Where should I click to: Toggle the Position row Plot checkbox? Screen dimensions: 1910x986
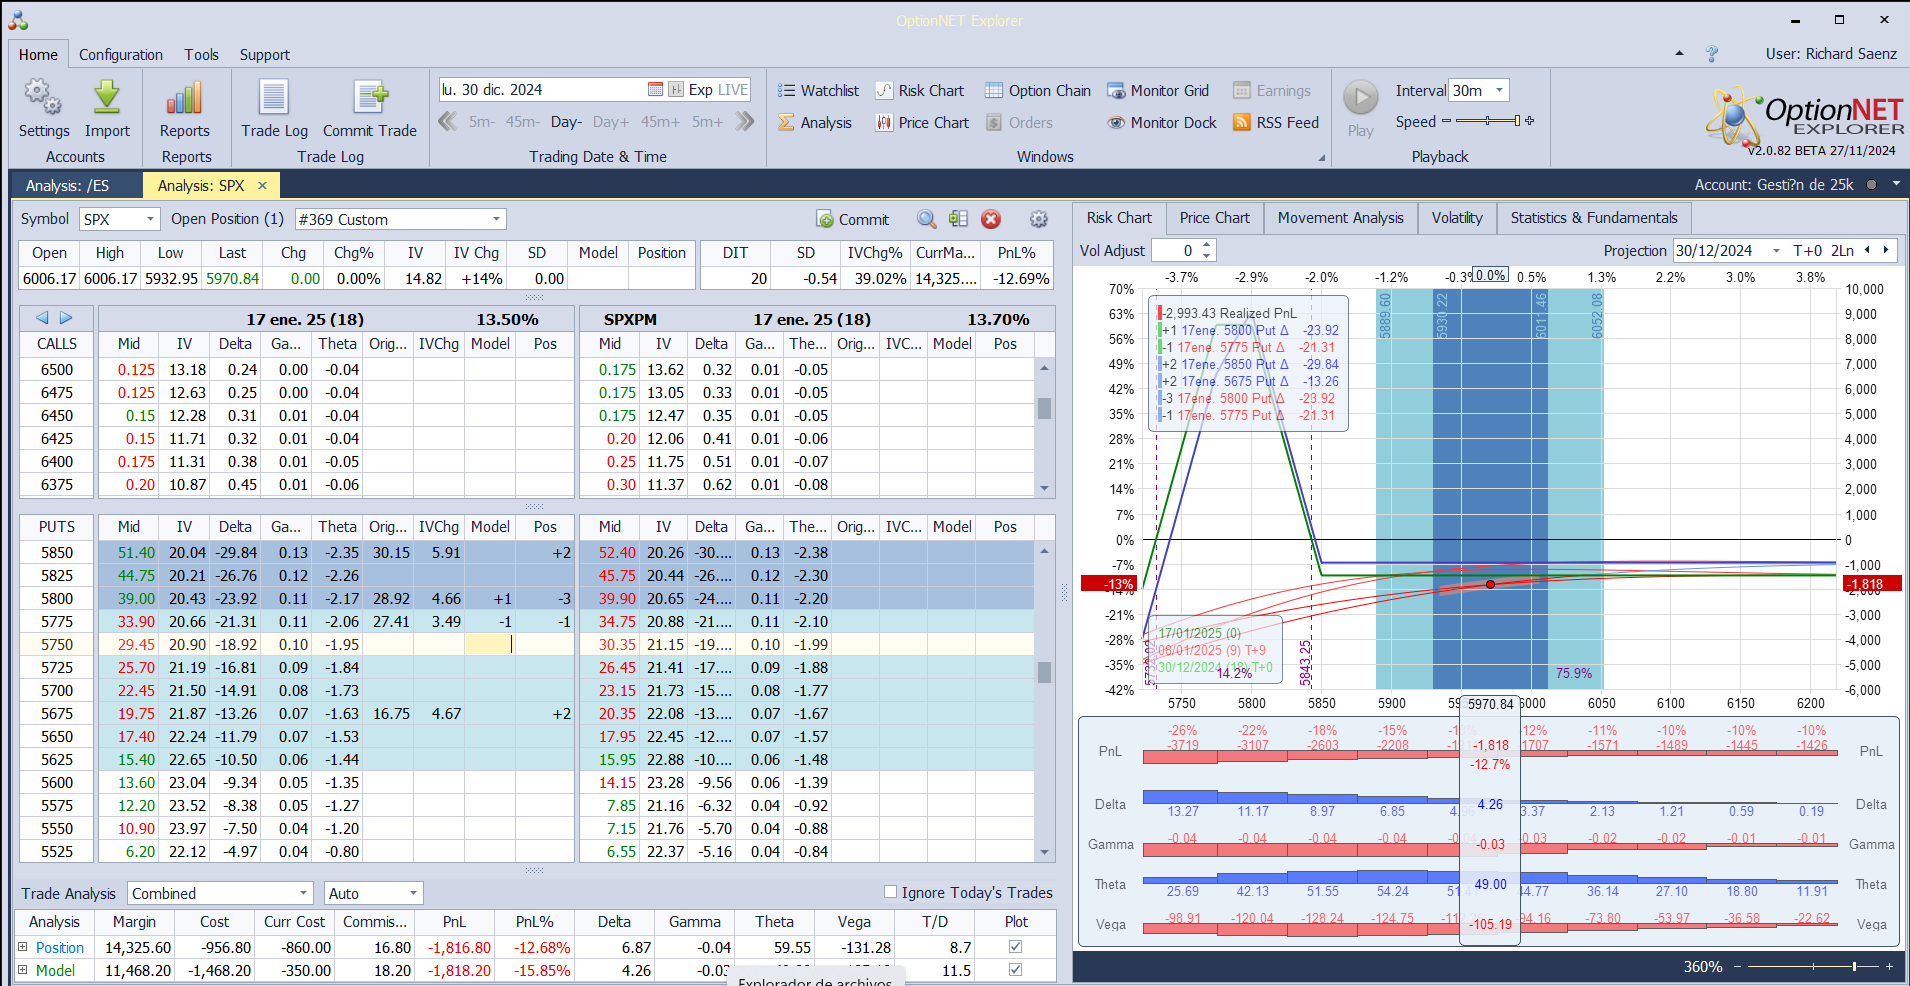click(x=1016, y=947)
